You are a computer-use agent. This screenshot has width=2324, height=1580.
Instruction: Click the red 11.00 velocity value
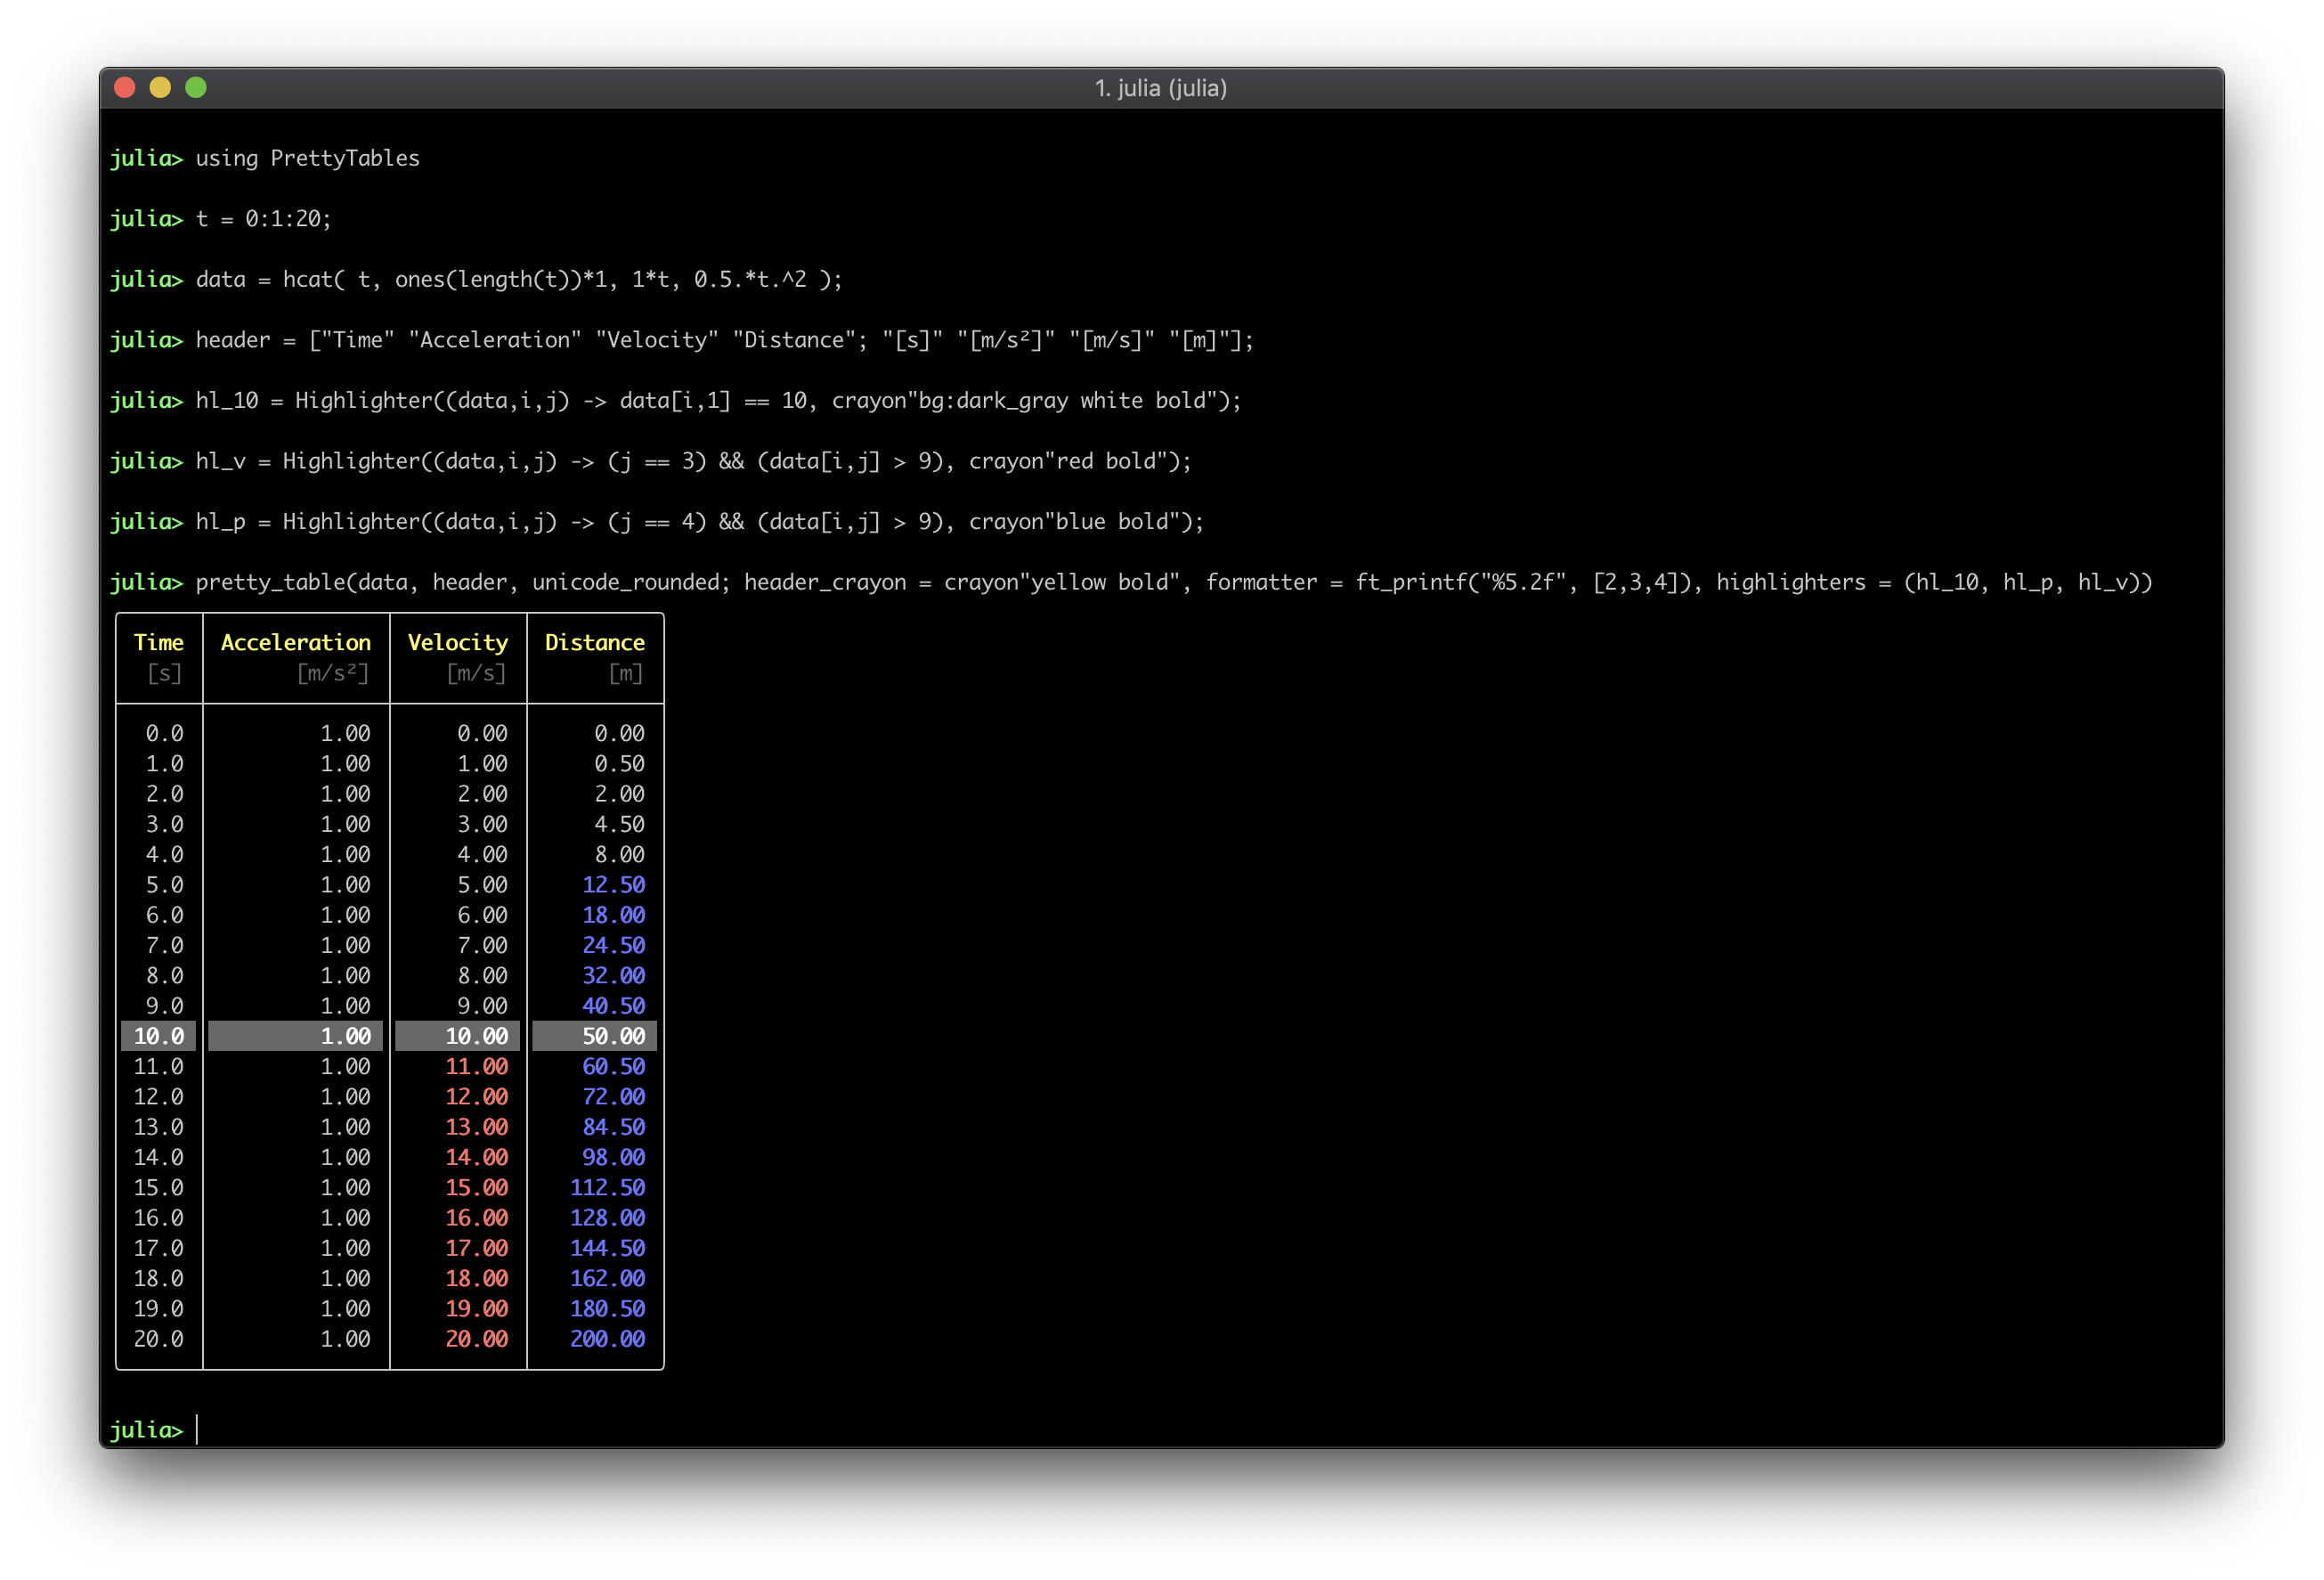click(x=476, y=1067)
